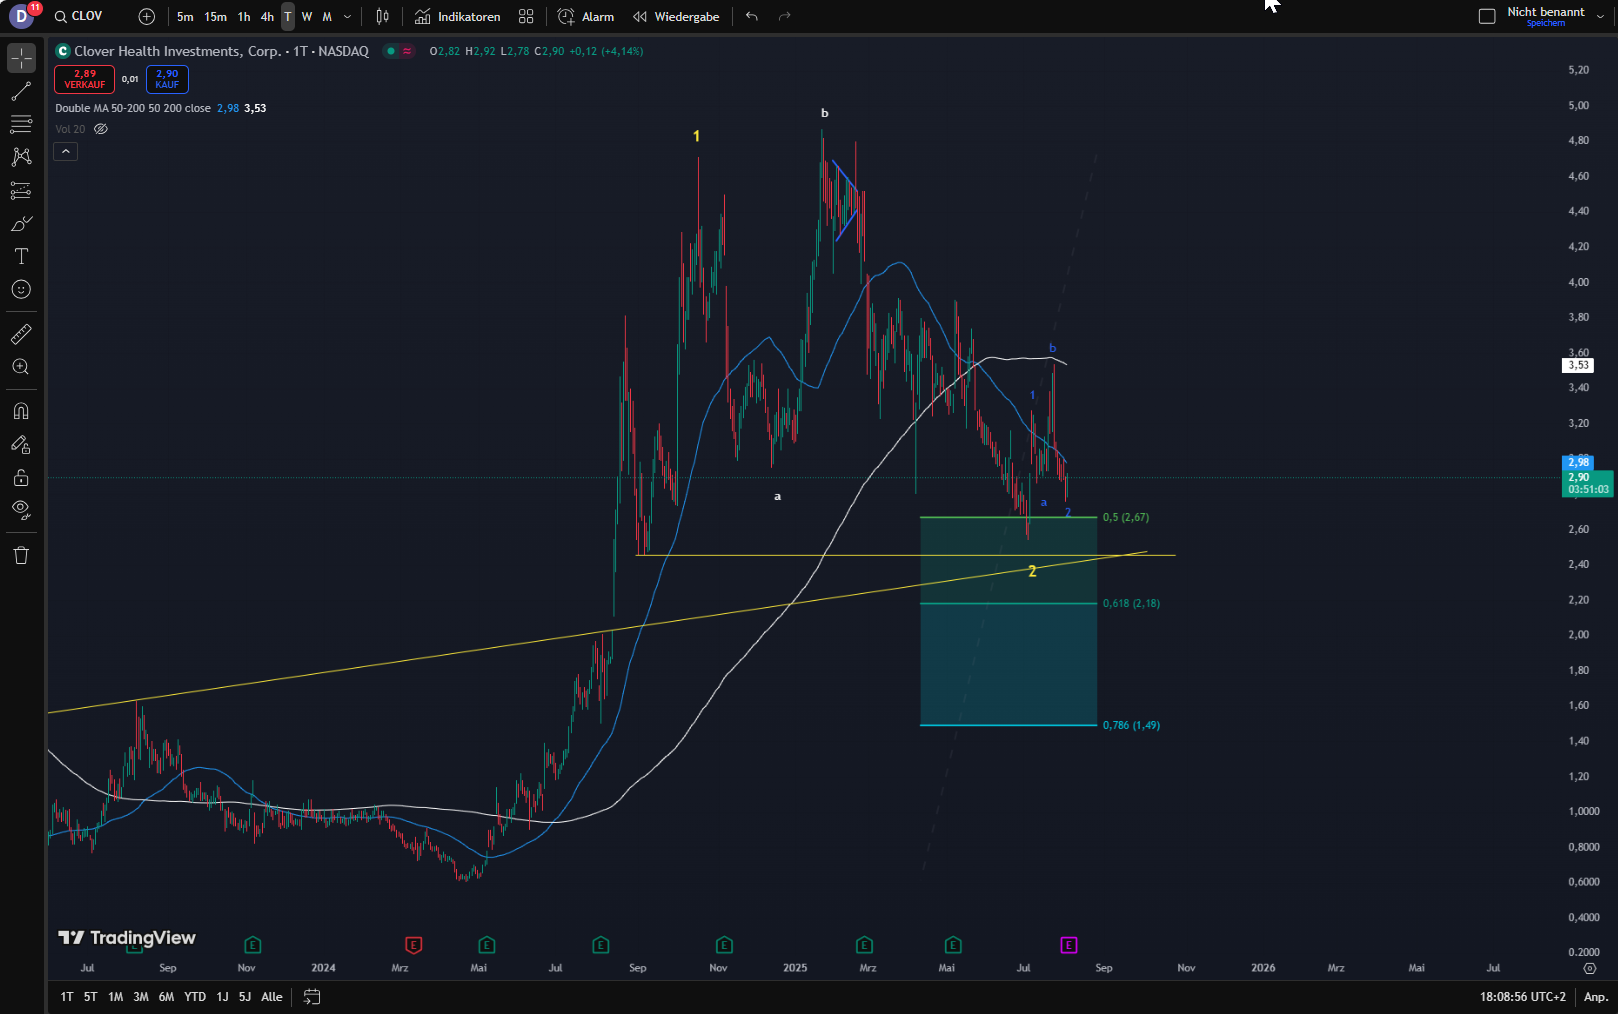The height and width of the screenshot is (1014, 1618).
Task: Click the July 2025 earnings marker
Action: pyautogui.click(x=1068, y=945)
